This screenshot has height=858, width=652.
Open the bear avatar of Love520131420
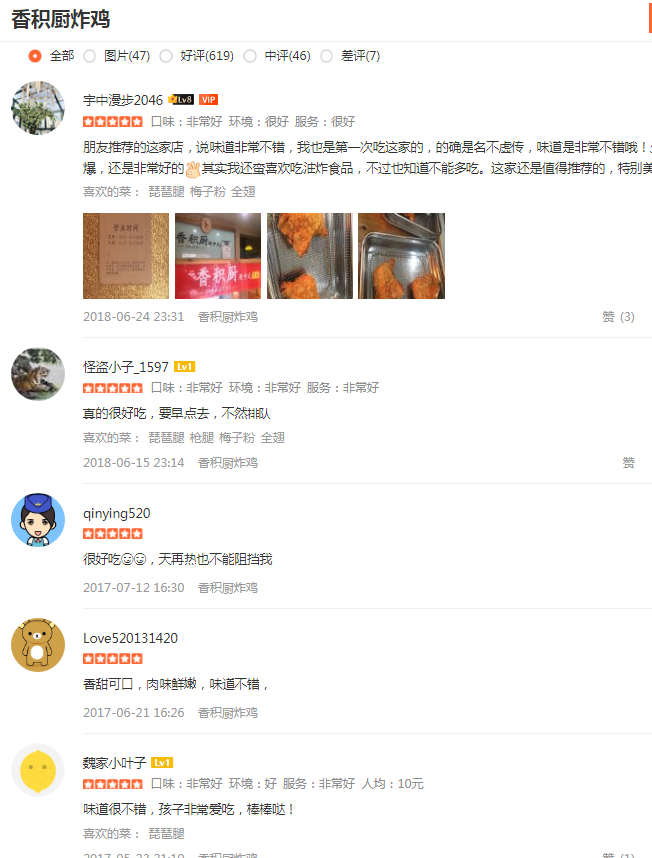click(x=38, y=645)
